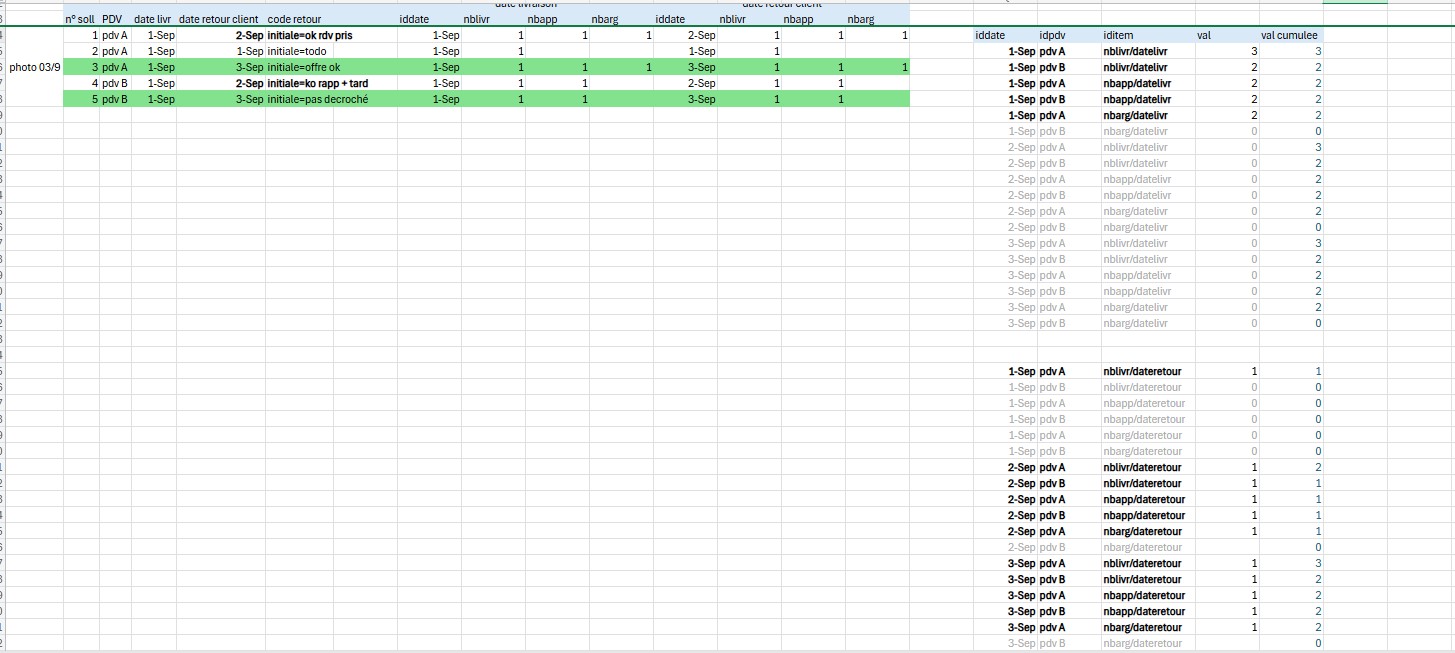Select bold '2-Sep' beside 'initiale=ok rdv pris'

click(249, 35)
